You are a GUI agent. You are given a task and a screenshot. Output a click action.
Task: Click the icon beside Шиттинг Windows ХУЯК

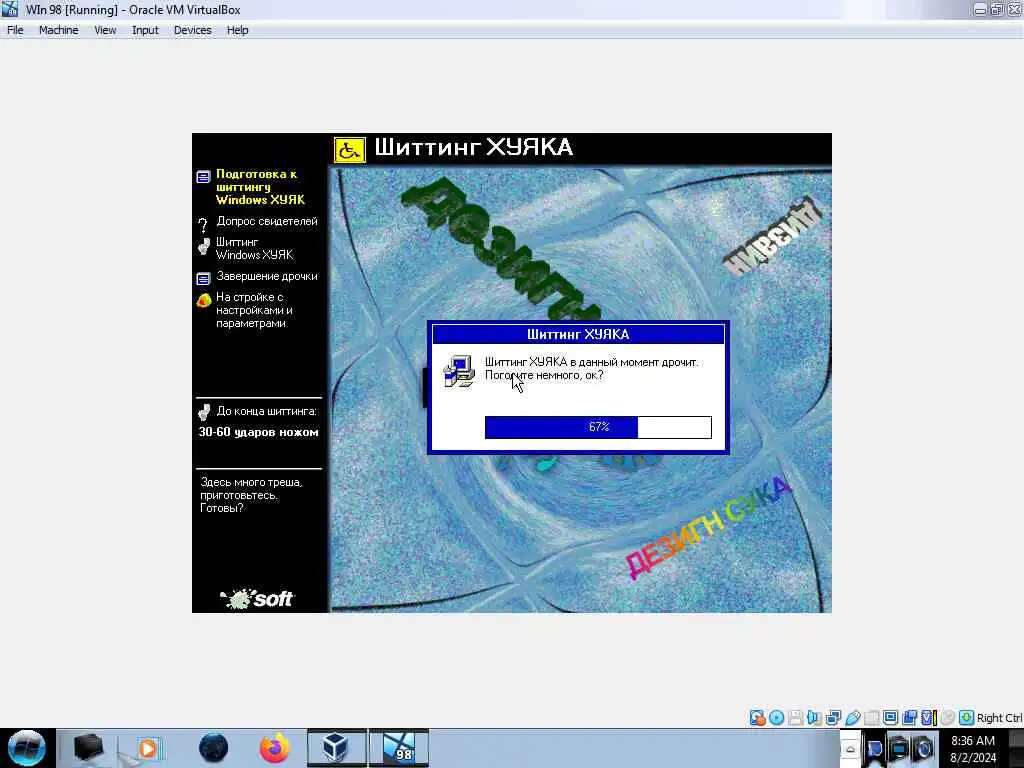pyautogui.click(x=204, y=246)
